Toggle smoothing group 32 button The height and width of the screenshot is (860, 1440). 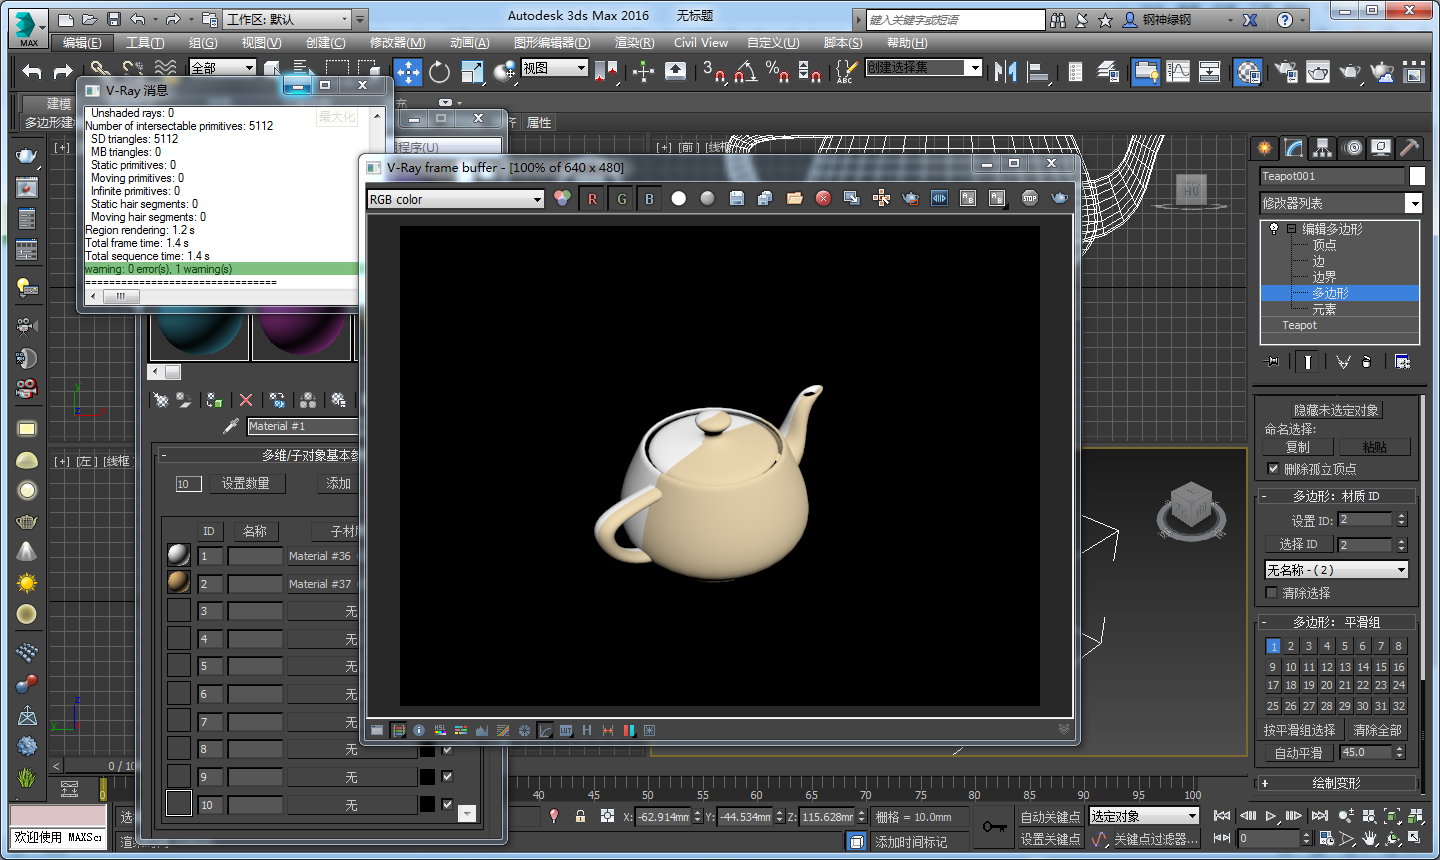1399,706
